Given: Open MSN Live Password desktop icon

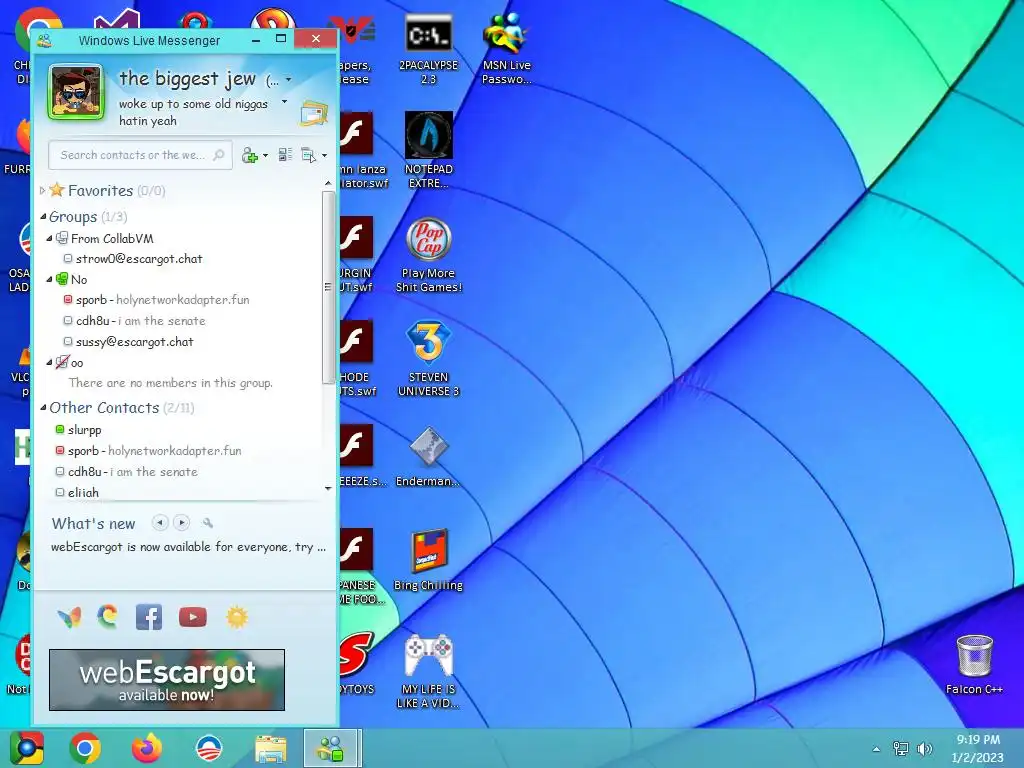Looking at the screenshot, I should pos(507,50).
